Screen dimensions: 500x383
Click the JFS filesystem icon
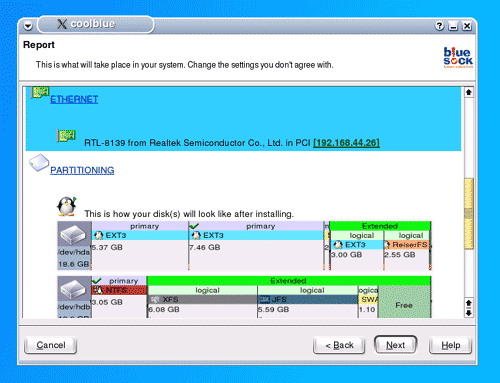point(264,299)
